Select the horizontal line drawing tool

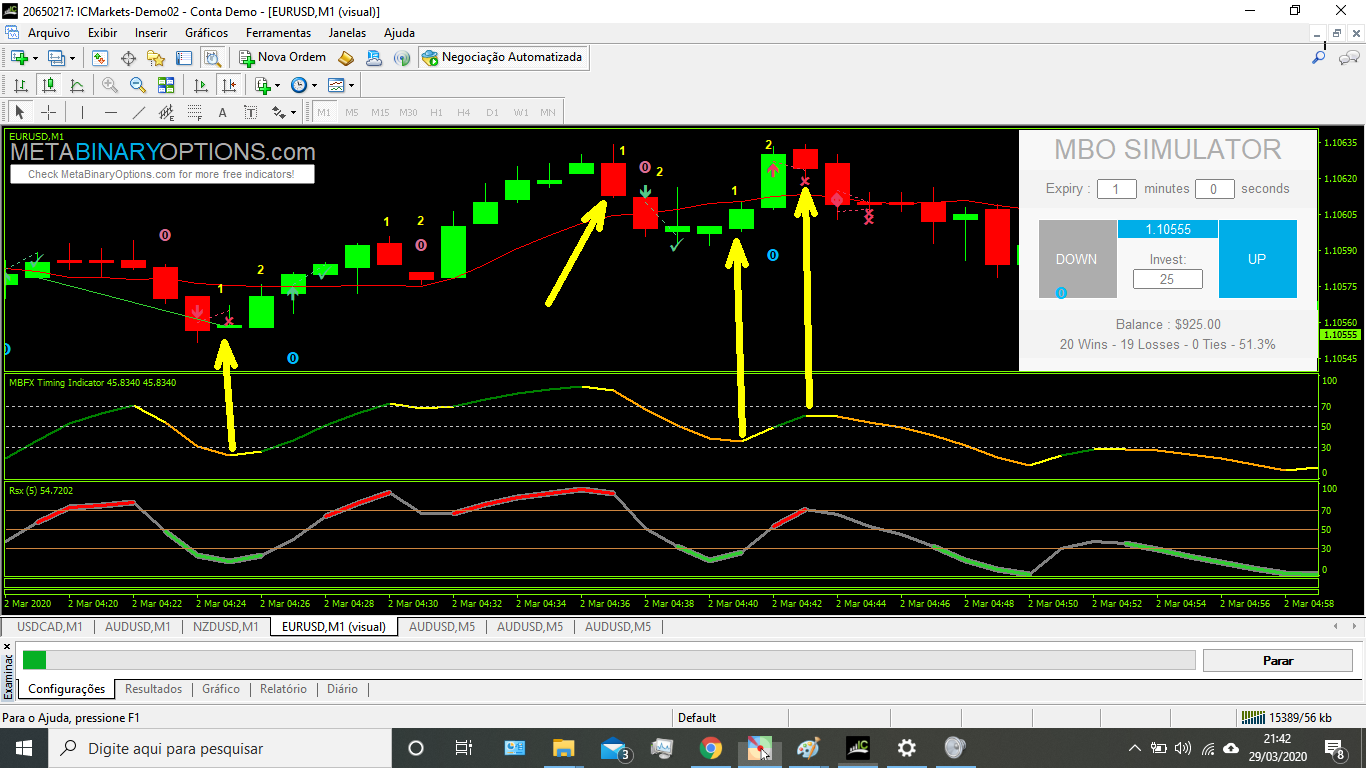(110, 112)
